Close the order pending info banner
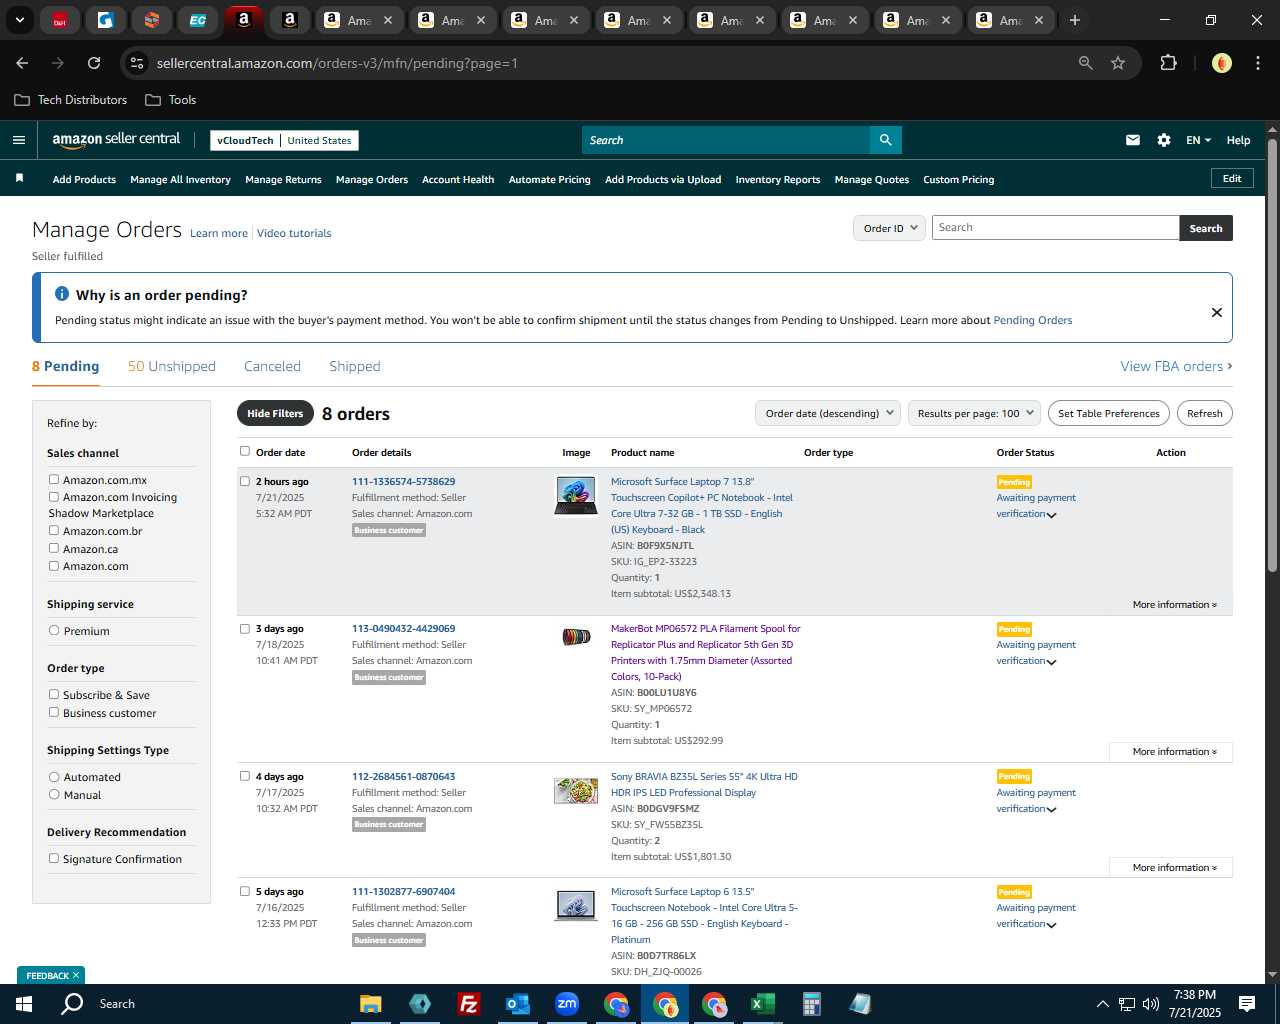Image resolution: width=1280 pixels, height=1024 pixels. [x=1216, y=312]
